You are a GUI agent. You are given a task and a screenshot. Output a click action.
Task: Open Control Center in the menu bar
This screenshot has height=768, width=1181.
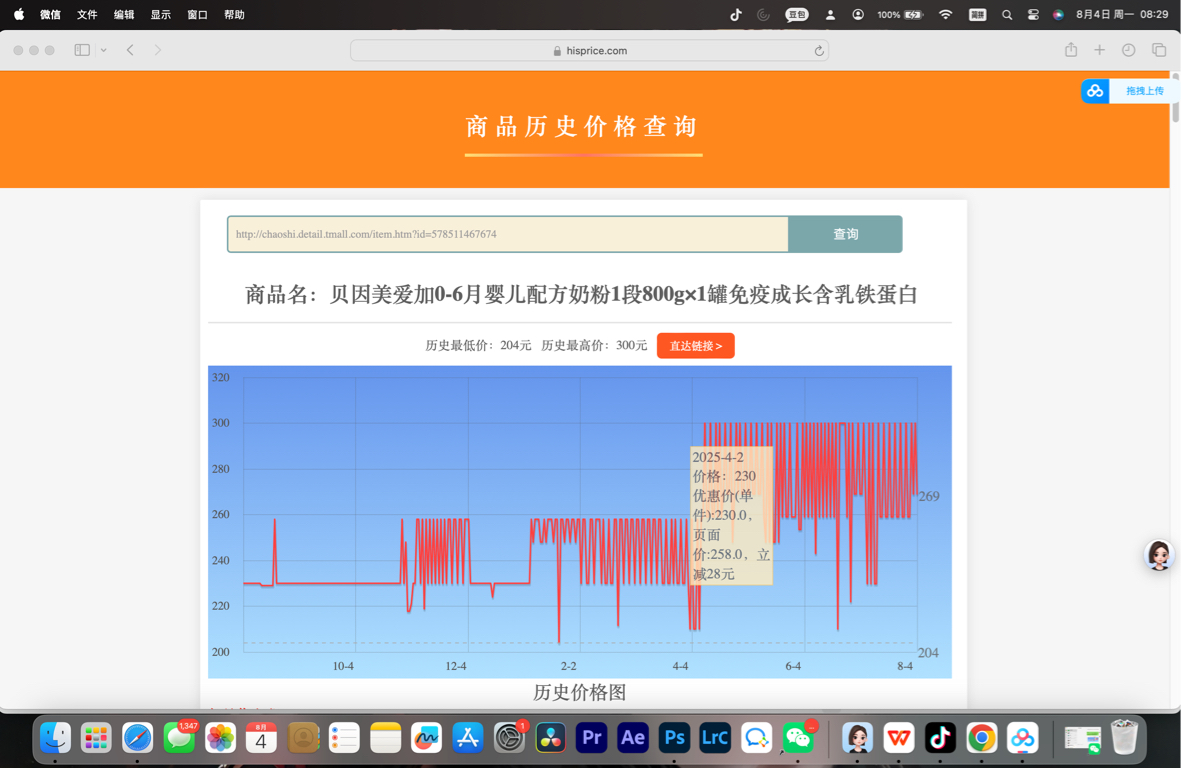(1033, 14)
